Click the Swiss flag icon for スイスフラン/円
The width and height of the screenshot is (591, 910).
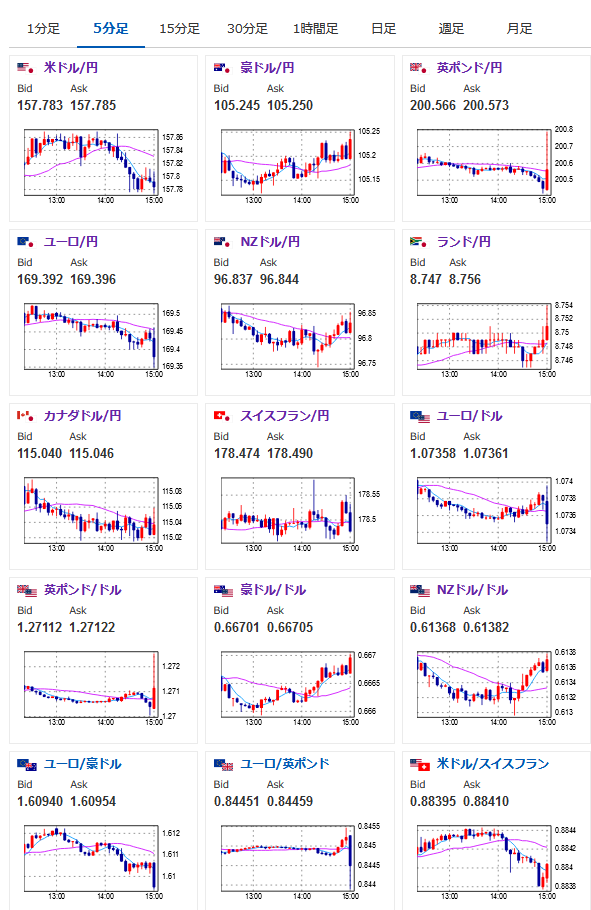(223, 416)
